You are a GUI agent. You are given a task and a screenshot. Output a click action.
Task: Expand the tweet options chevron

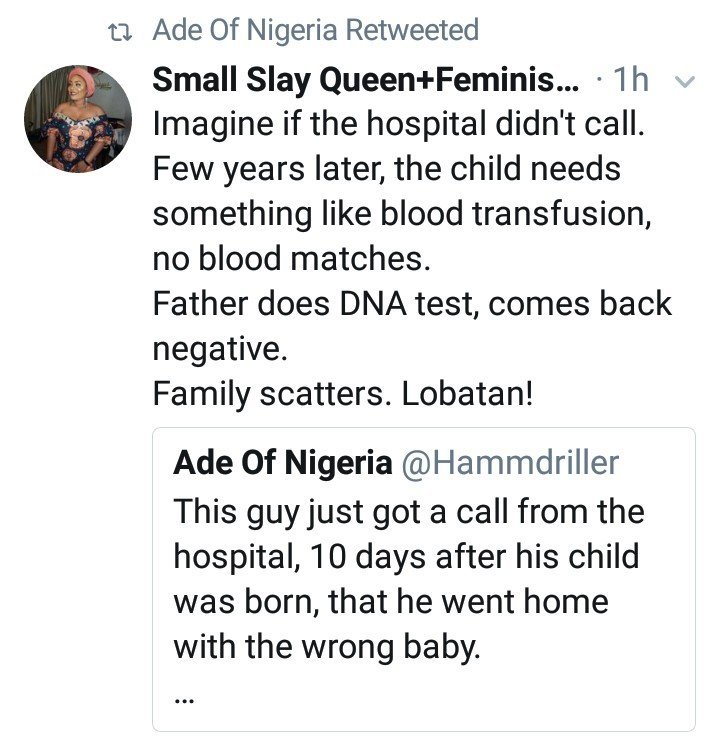[685, 82]
